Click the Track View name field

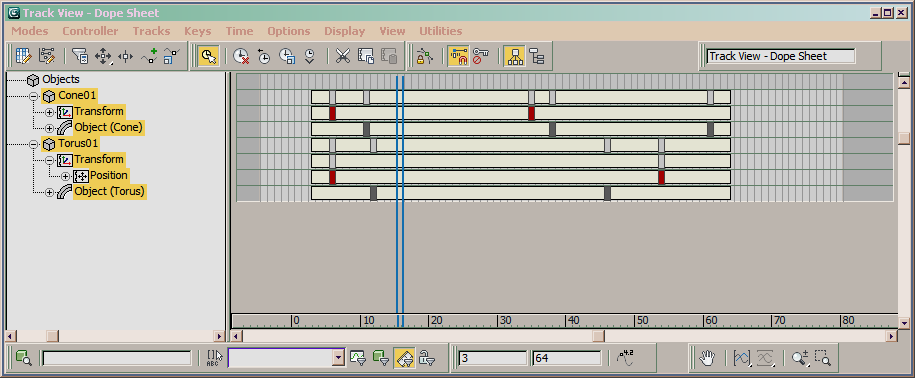(781, 57)
